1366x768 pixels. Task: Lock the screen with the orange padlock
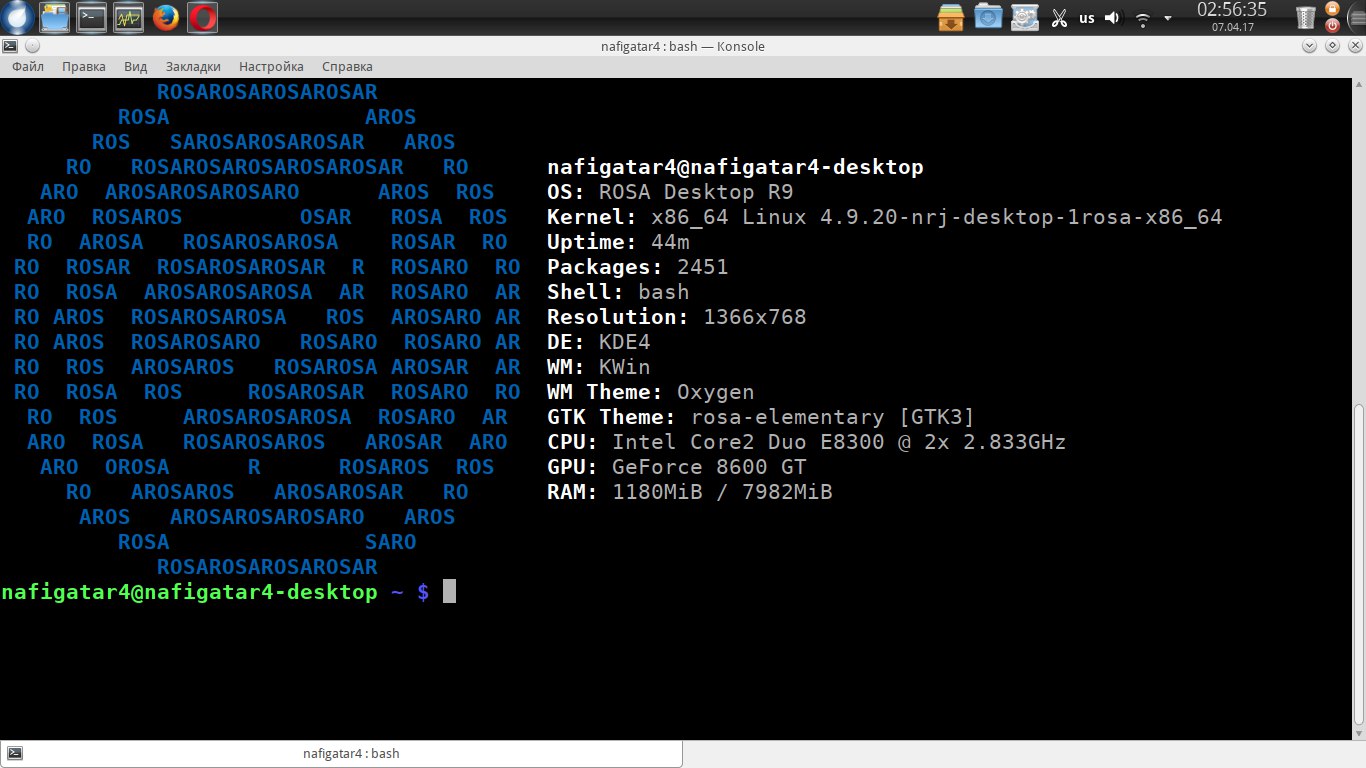point(1332,8)
